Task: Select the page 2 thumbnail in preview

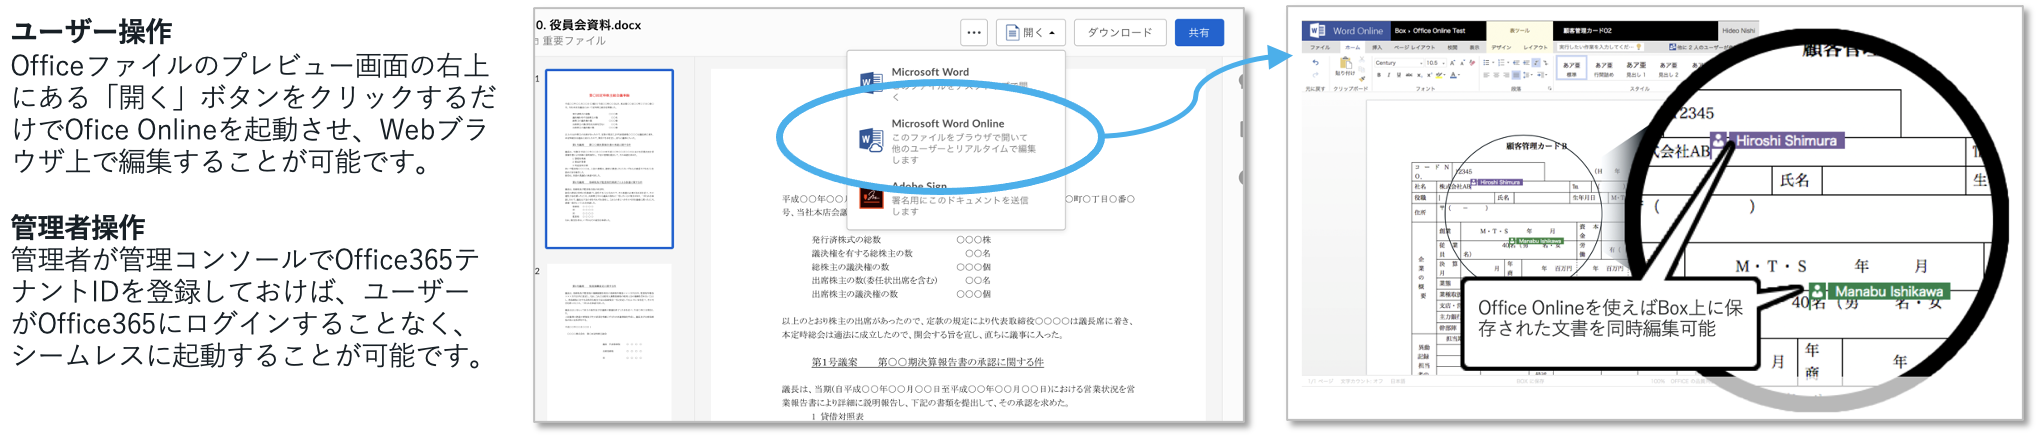Action: tap(609, 343)
